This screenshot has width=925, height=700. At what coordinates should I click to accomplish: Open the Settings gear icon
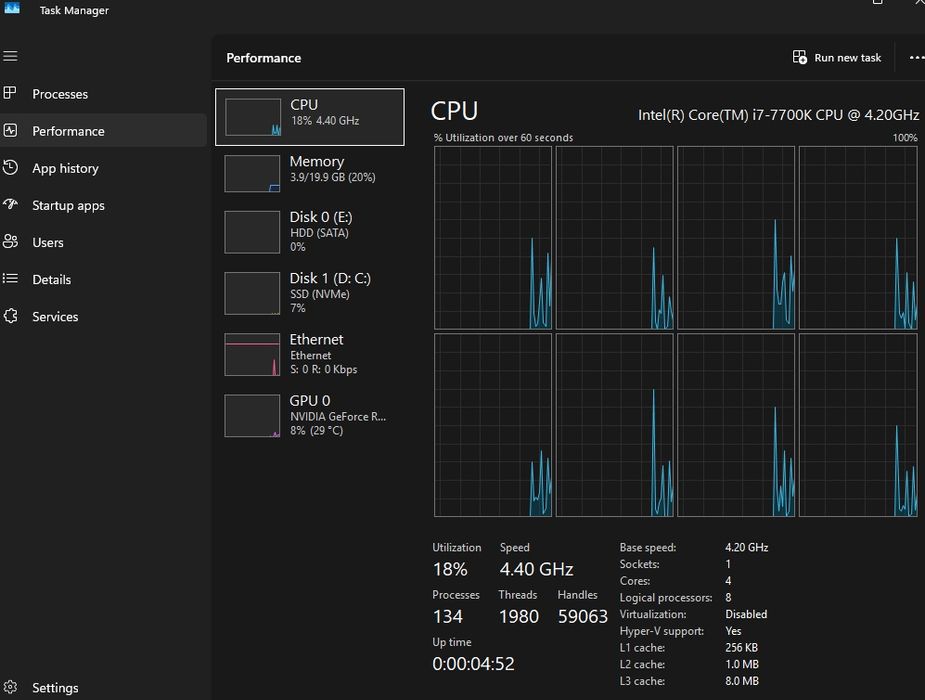click(10, 687)
